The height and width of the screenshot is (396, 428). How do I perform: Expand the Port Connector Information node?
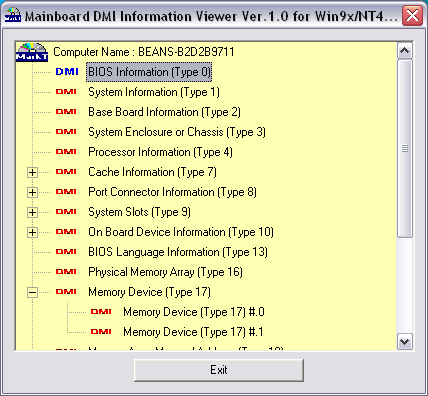tap(32, 192)
